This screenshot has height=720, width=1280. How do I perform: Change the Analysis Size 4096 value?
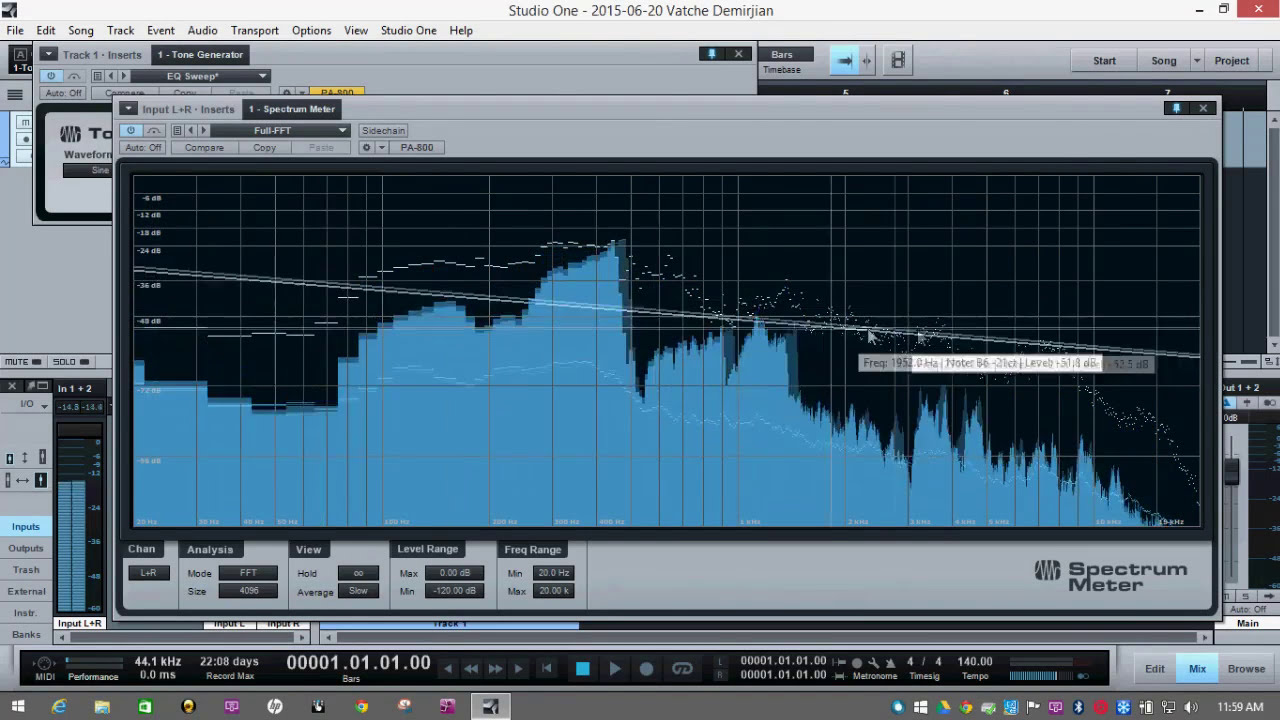pos(248,591)
